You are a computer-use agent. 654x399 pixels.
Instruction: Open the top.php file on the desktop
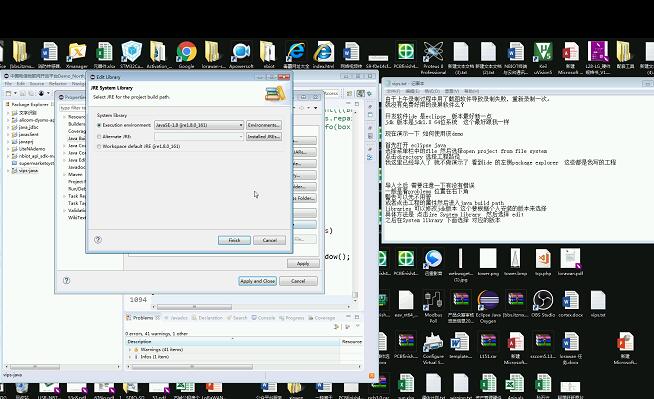point(543,262)
